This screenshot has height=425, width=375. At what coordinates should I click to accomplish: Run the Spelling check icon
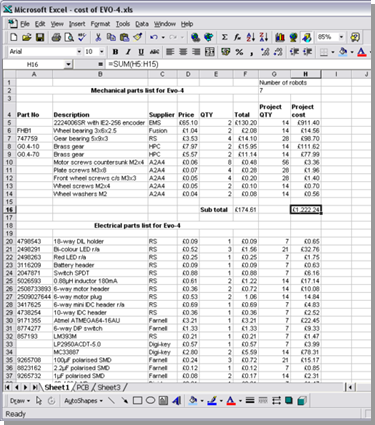coord(82,37)
